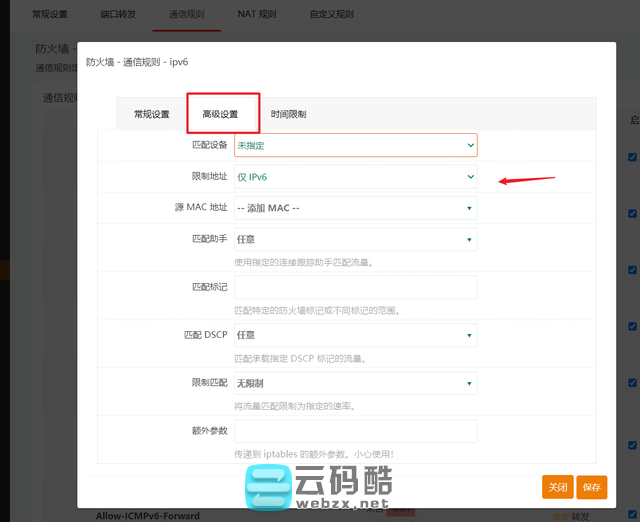Expand the 匹配助手 dropdown
640x522 pixels.
click(x=355, y=239)
